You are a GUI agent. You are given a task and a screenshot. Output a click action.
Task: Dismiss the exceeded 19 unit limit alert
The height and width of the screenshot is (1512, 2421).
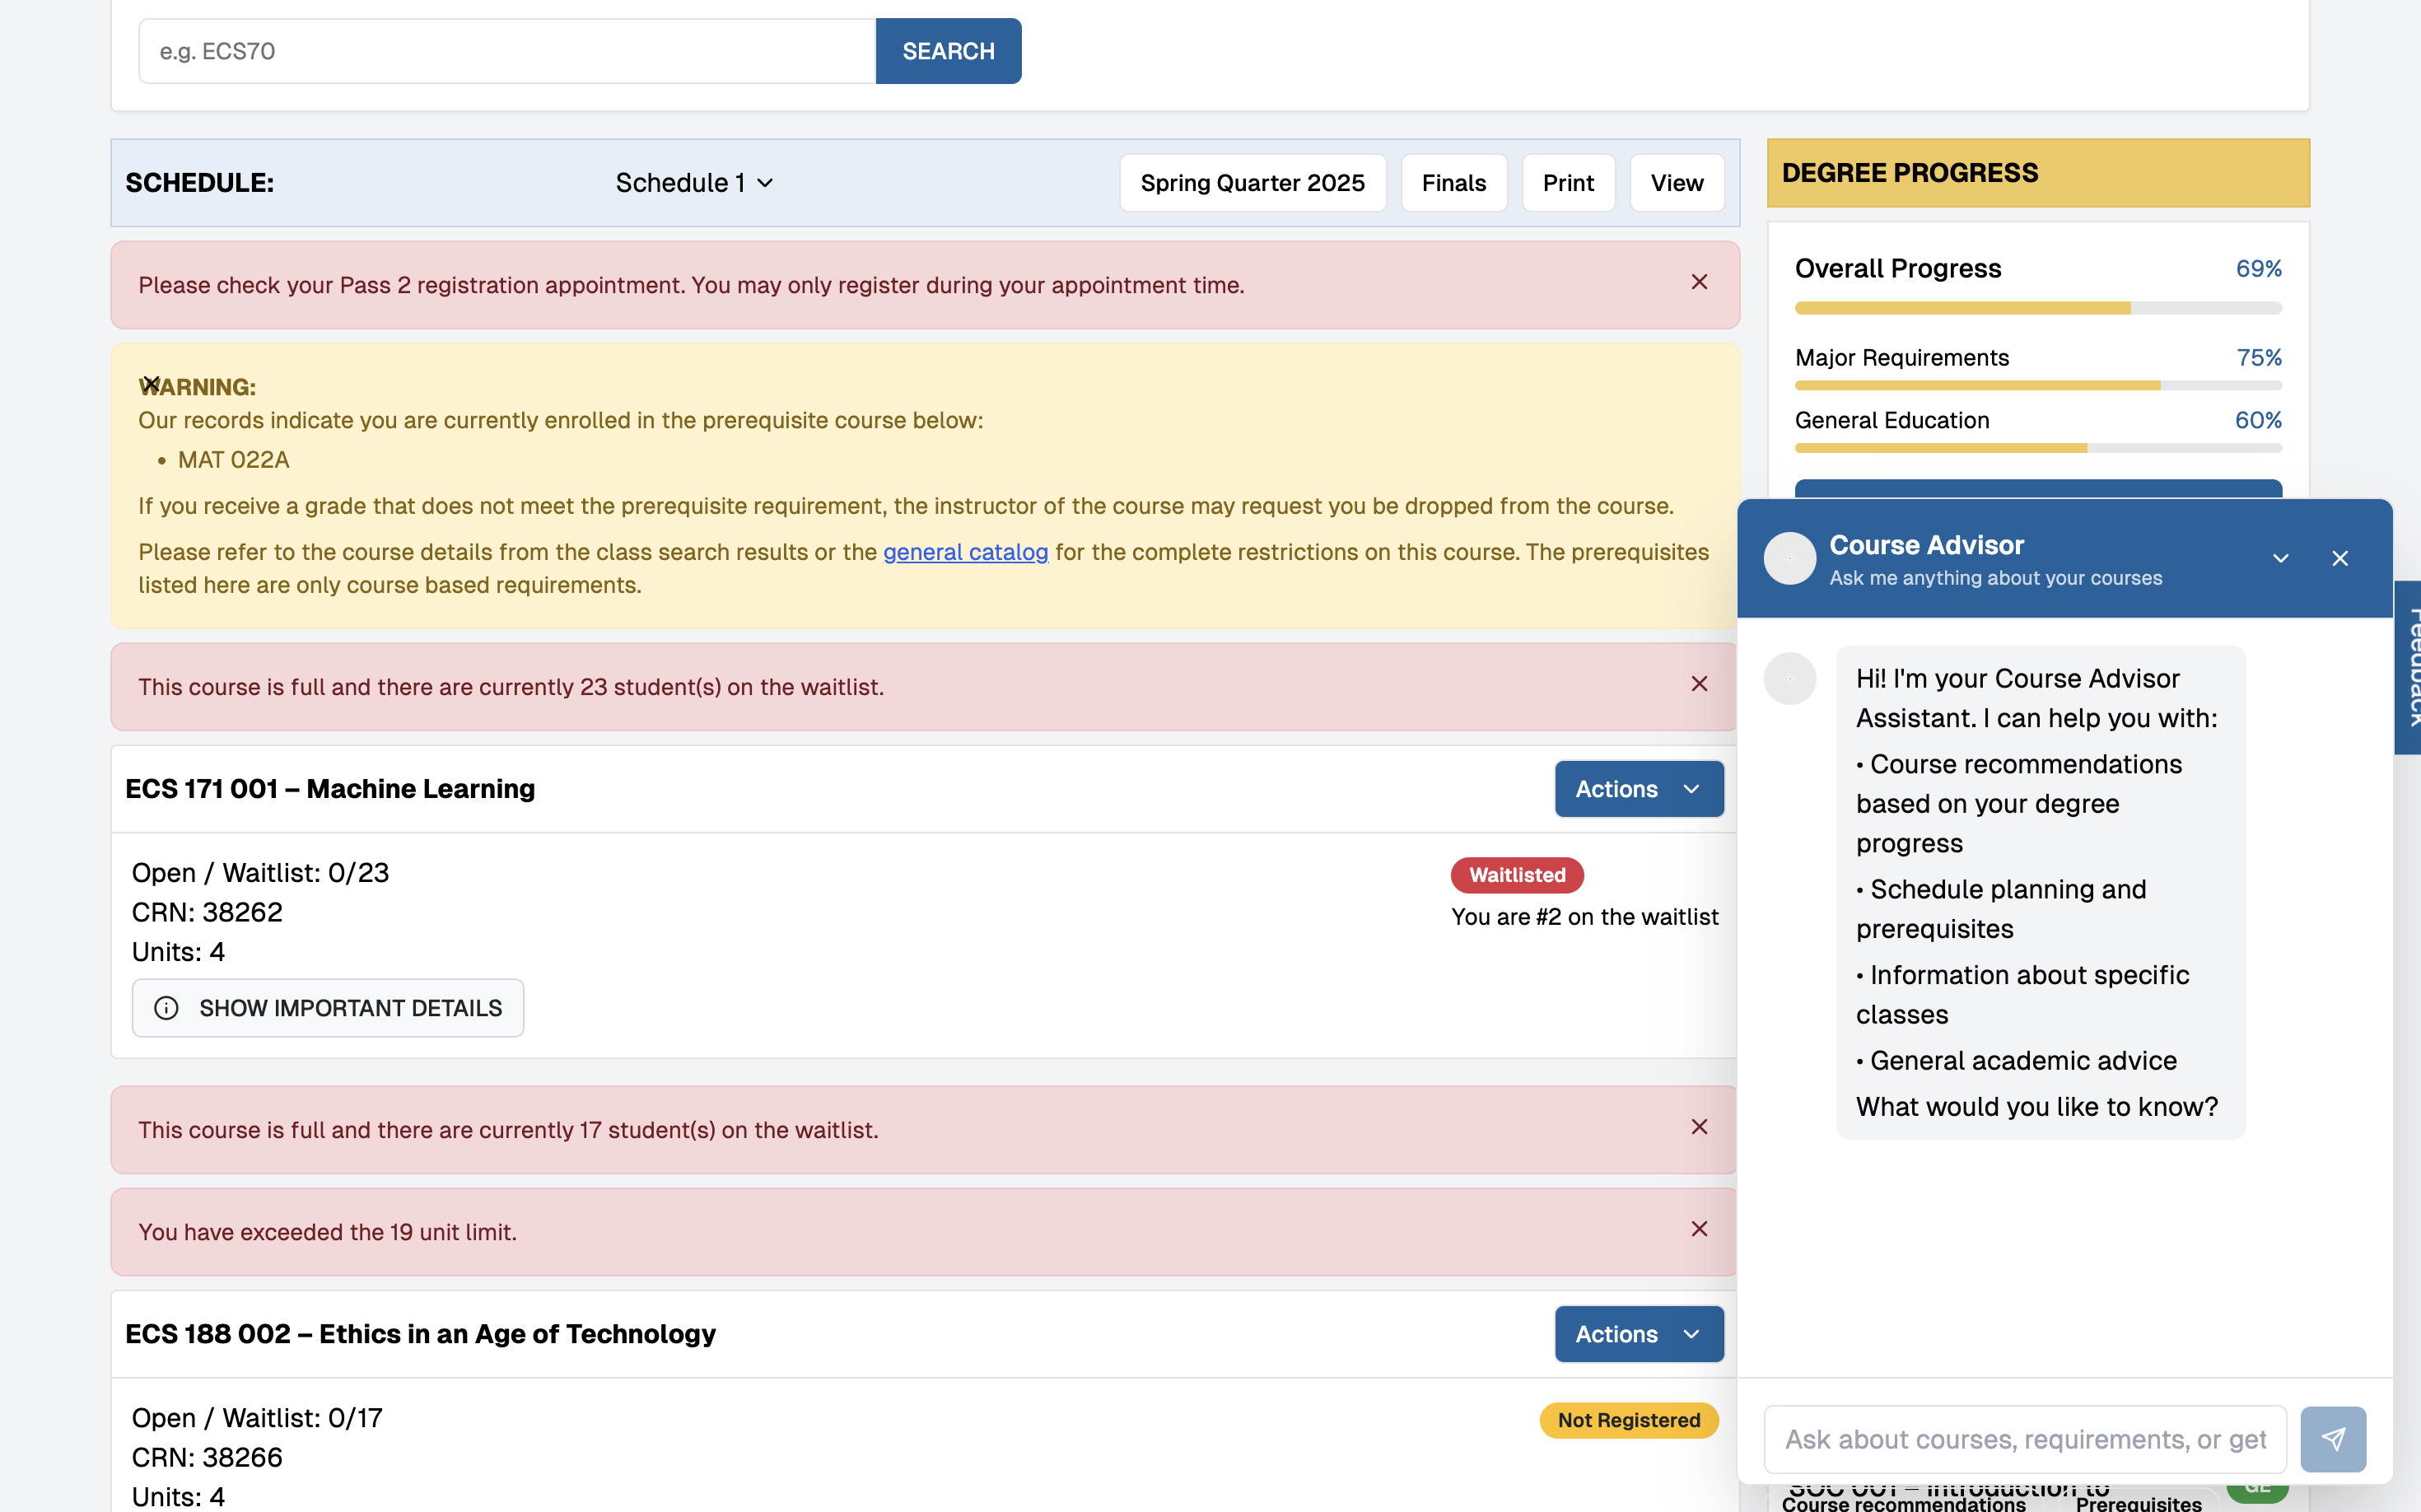pyautogui.click(x=1698, y=1229)
